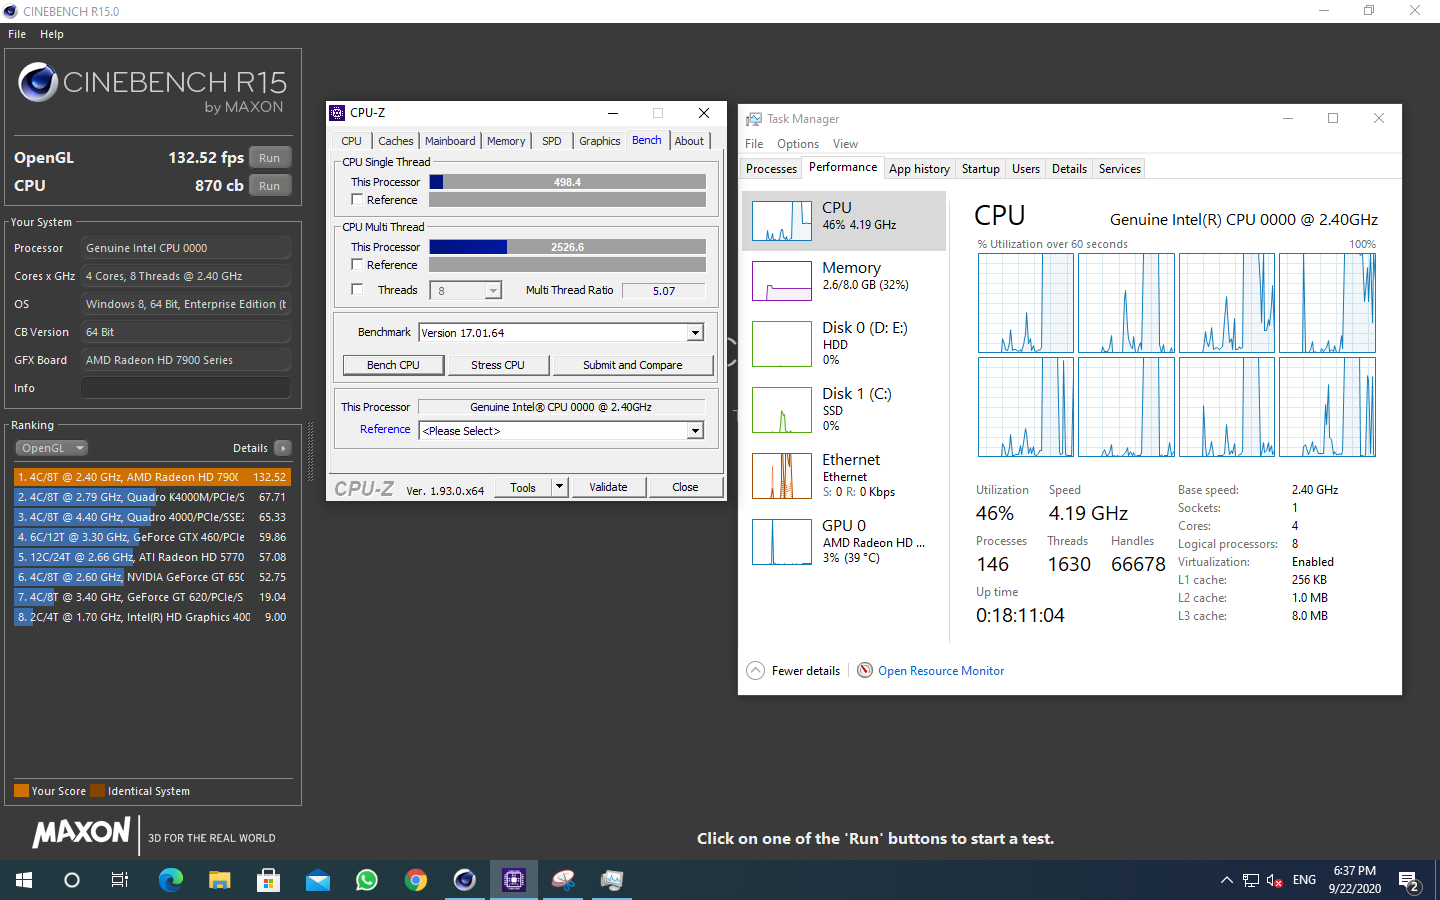
Task: Open WhatsApp from the taskbar
Action: pyautogui.click(x=367, y=880)
